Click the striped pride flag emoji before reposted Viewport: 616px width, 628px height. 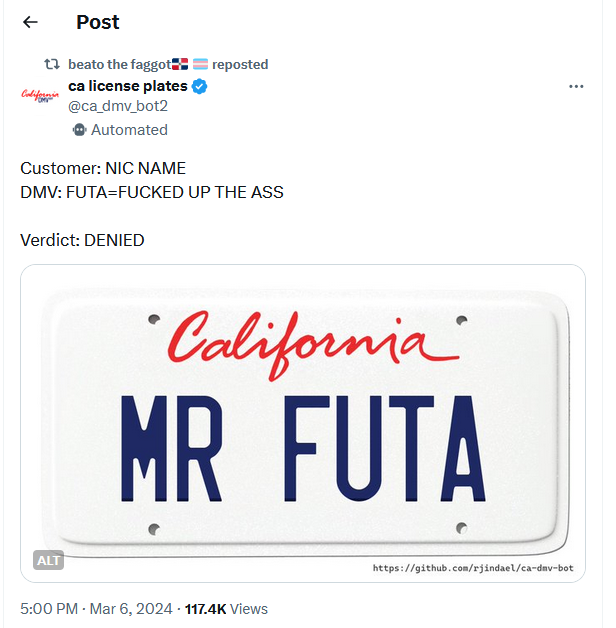coord(200,64)
